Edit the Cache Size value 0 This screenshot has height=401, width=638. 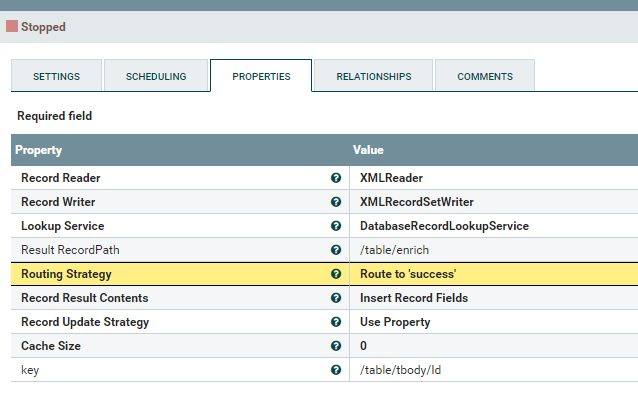coord(364,346)
